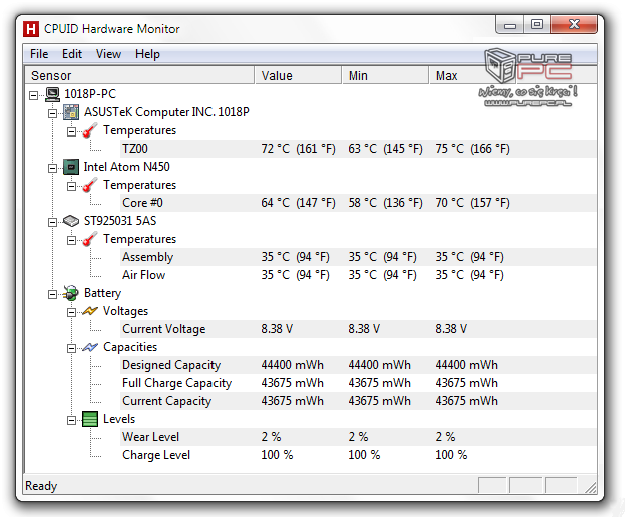Select the TZ00 sensor row

(x=358, y=149)
